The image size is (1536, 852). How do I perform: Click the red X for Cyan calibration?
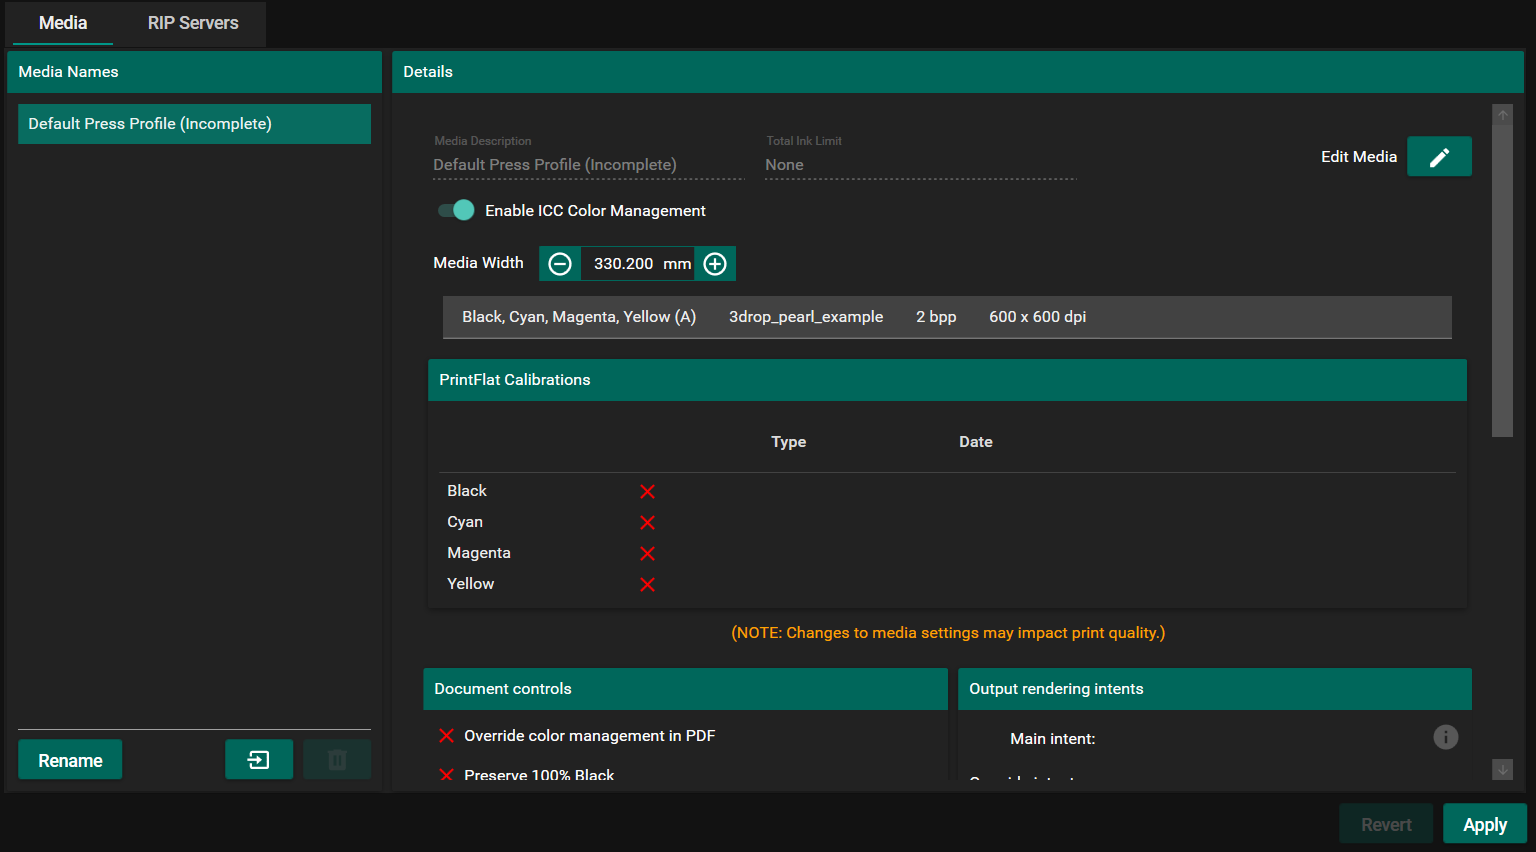tap(647, 522)
